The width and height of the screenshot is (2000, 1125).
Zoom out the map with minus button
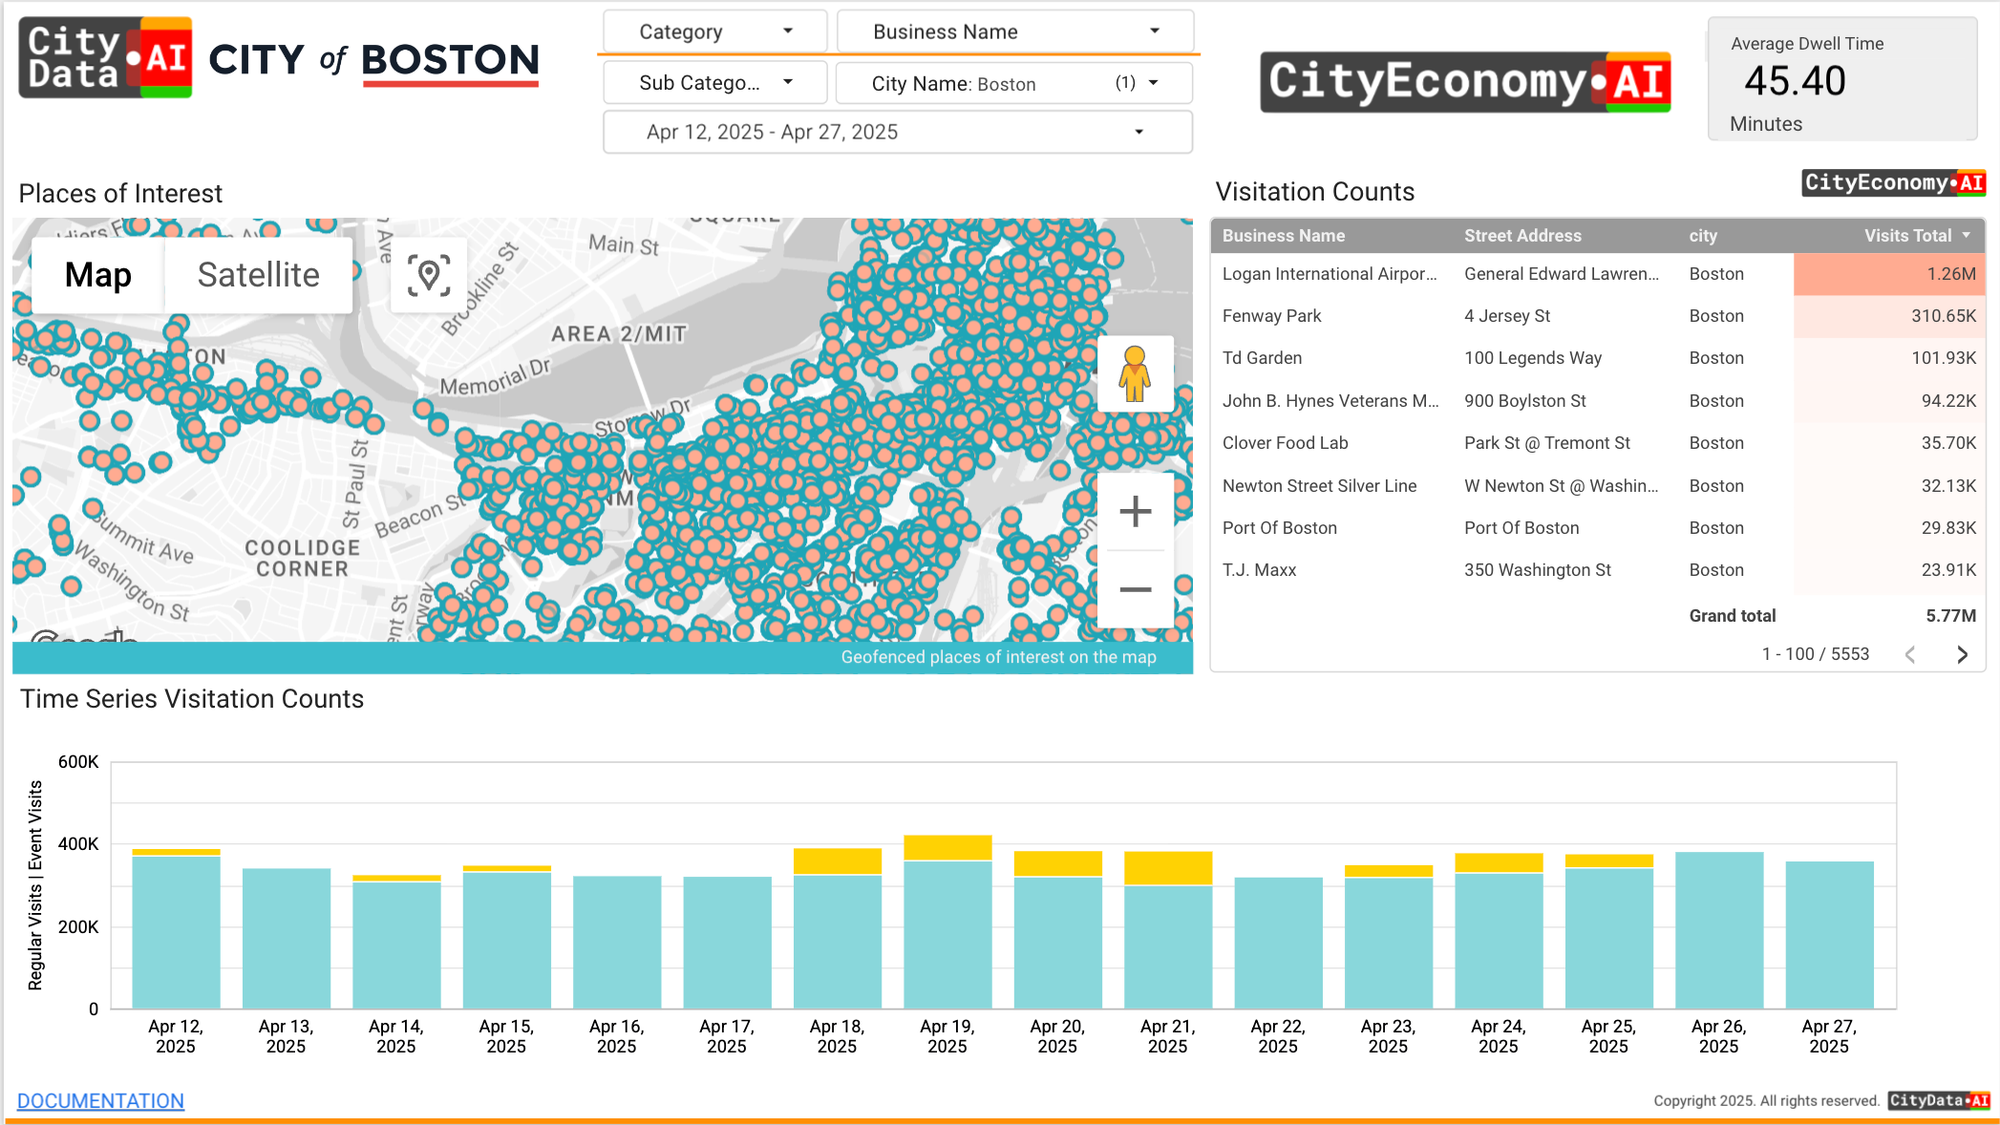tap(1135, 590)
